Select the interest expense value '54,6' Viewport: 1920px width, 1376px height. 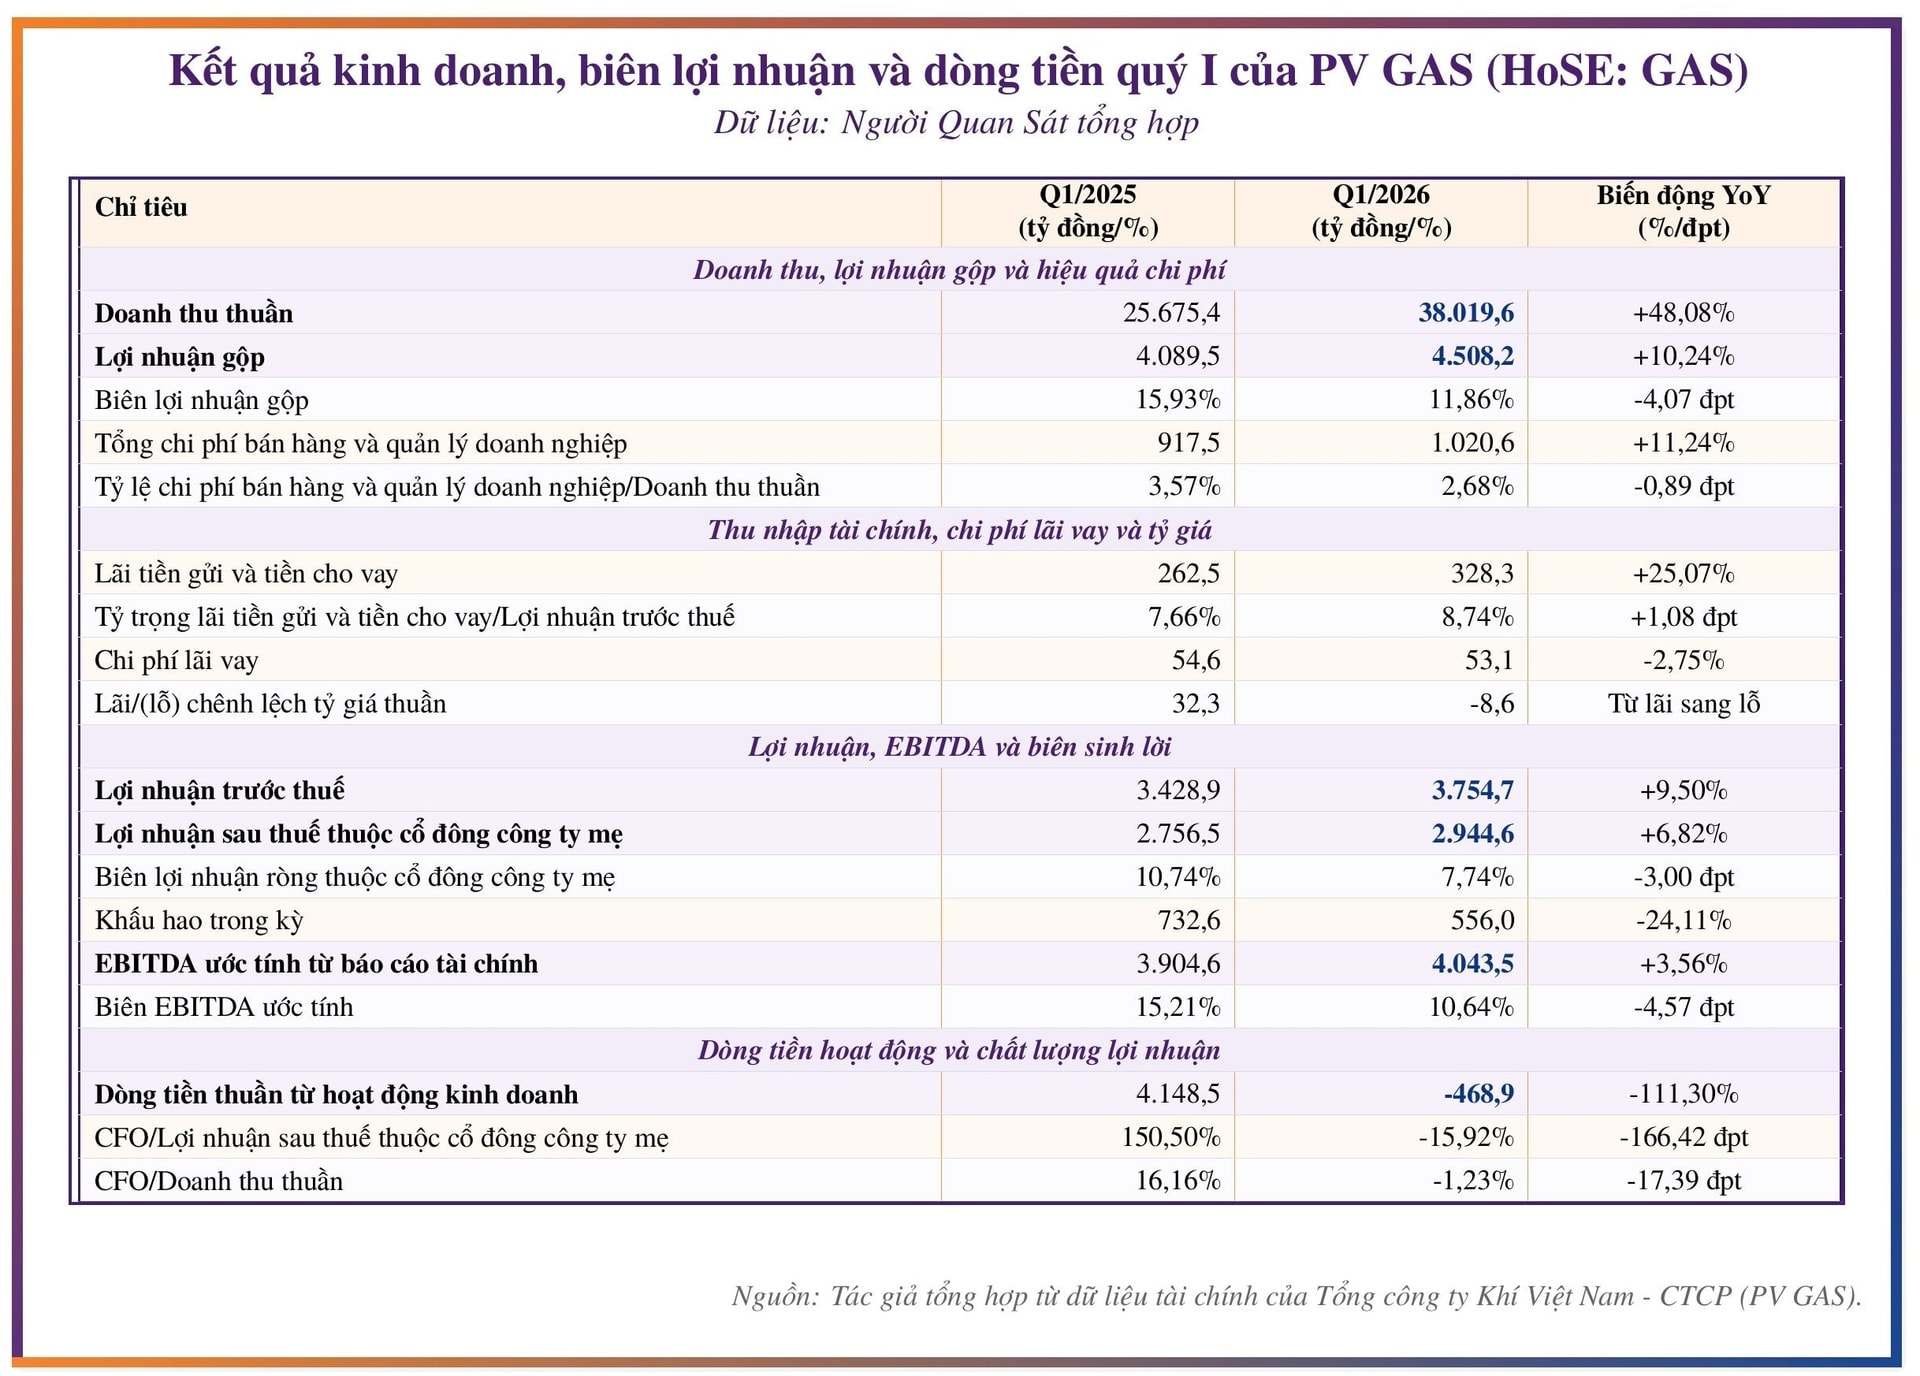(x=1196, y=660)
